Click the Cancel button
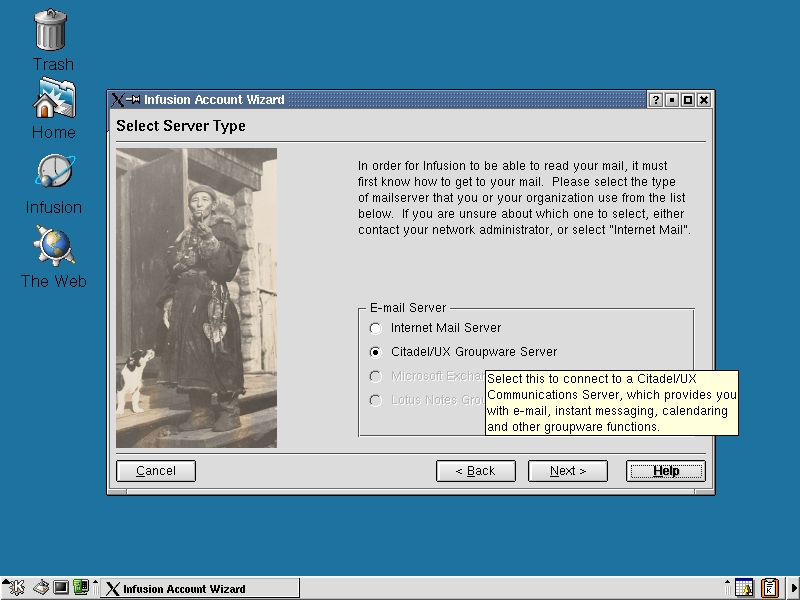This screenshot has height=600, width=800. point(156,471)
